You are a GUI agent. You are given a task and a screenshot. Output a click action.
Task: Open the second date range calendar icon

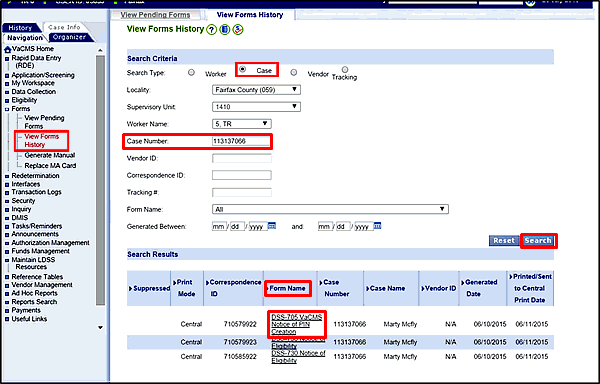click(377, 226)
